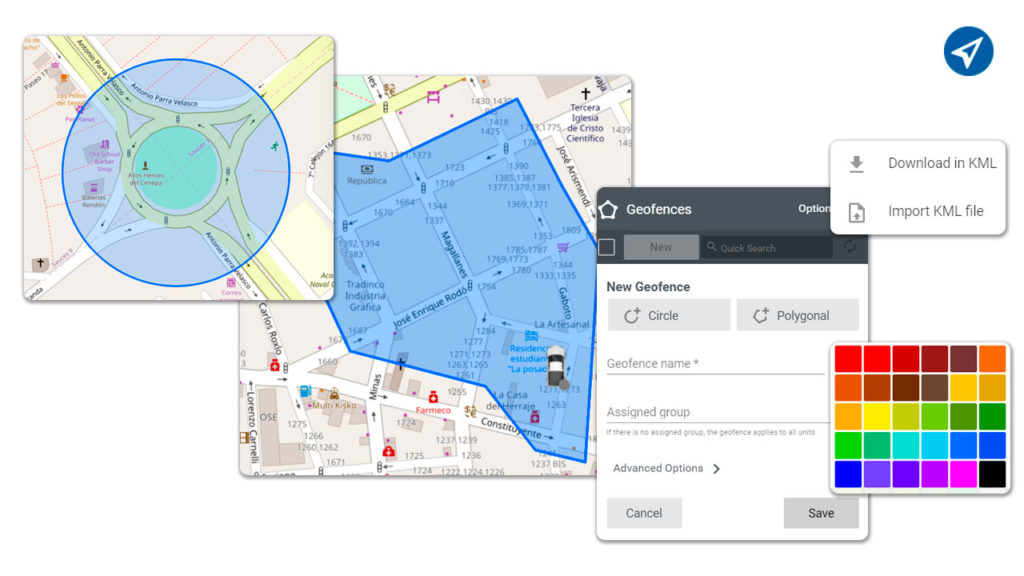Image resolution: width=1024 pixels, height=576 pixels.
Task: Choose Import KML file
Action: [x=918, y=212]
